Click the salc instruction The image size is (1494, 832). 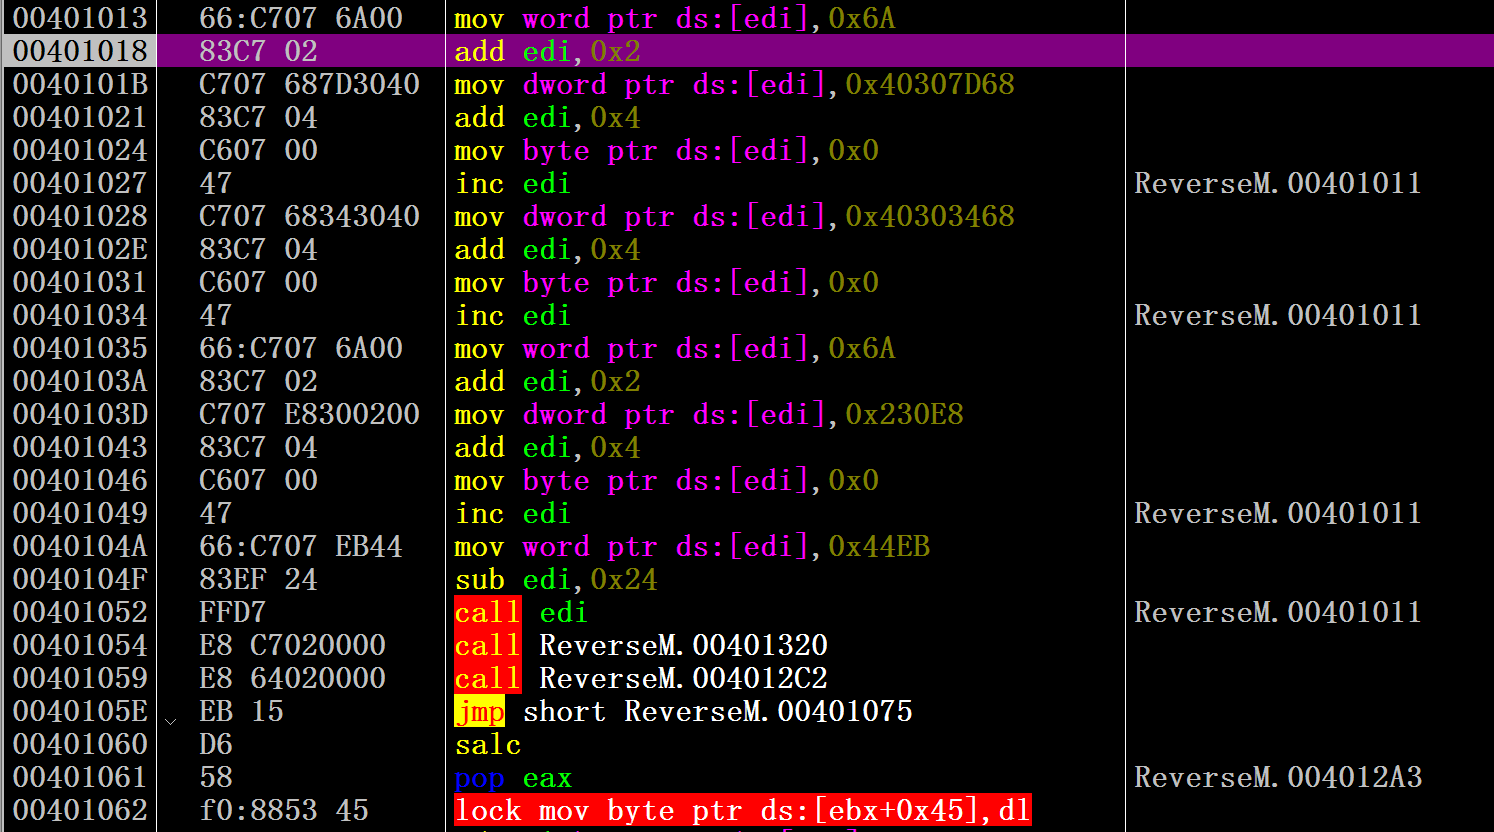(x=488, y=744)
